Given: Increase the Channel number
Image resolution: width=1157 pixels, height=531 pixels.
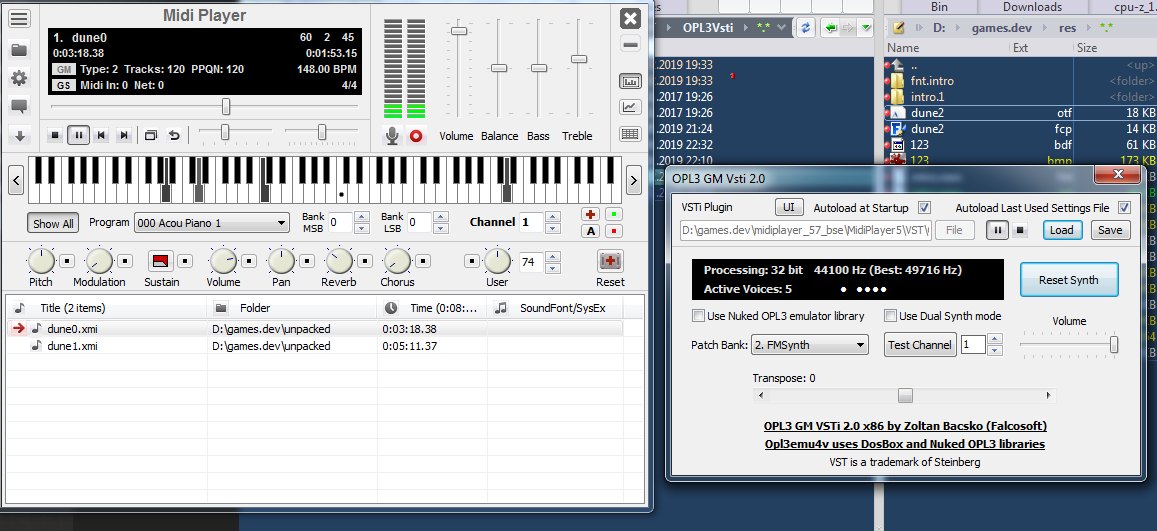Looking at the screenshot, I should [x=552, y=217].
